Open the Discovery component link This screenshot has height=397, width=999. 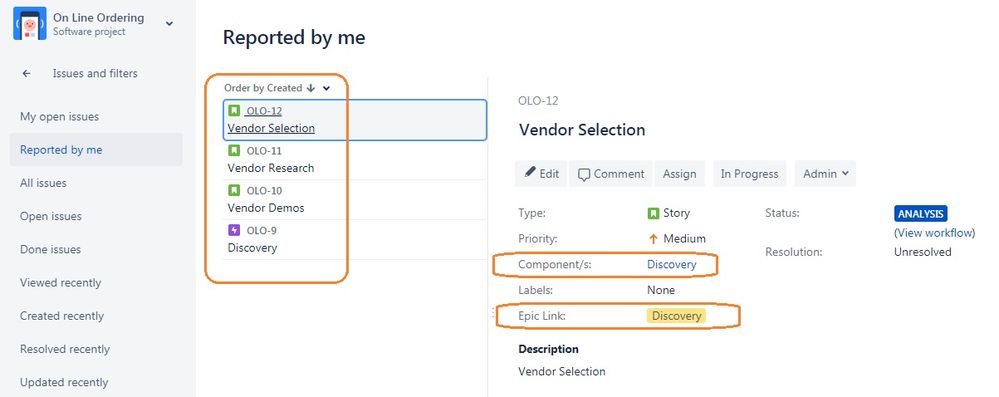click(672, 264)
